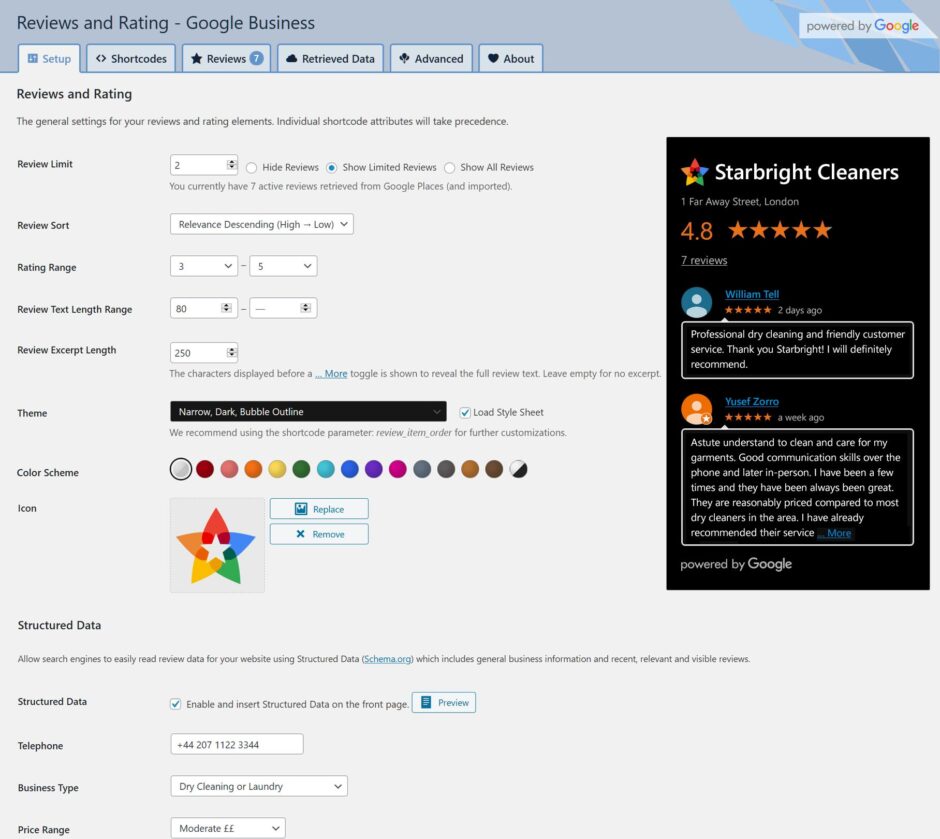Click the rating star icons in preview
The height and width of the screenshot is (839, 940).
pyautogui.click(x=780, y=230)
